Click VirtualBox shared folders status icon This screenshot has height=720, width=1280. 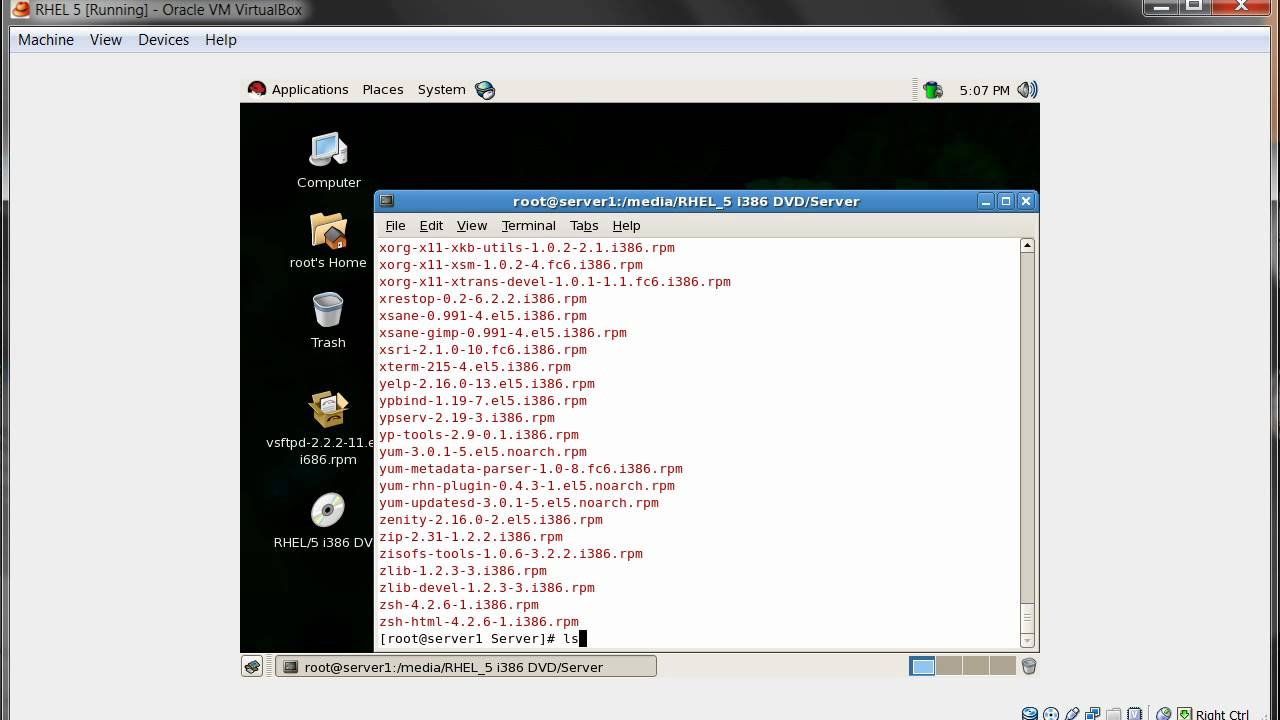coord(1113,714)
